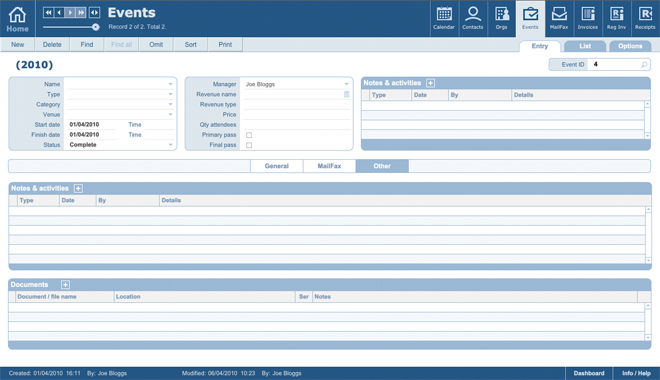Click the Delete button
Image resolution: width=660 pixels, height=380 pixels.
pyautogui.click(x=52, y=45)
